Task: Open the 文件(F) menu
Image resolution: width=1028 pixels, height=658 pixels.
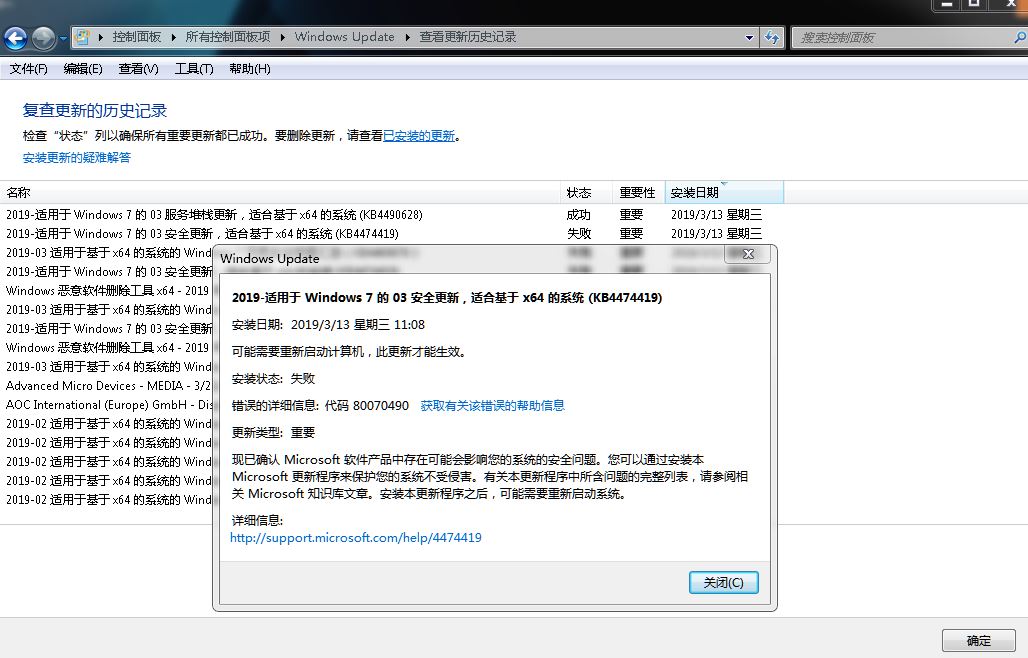Action: click(x=28, y=69)
